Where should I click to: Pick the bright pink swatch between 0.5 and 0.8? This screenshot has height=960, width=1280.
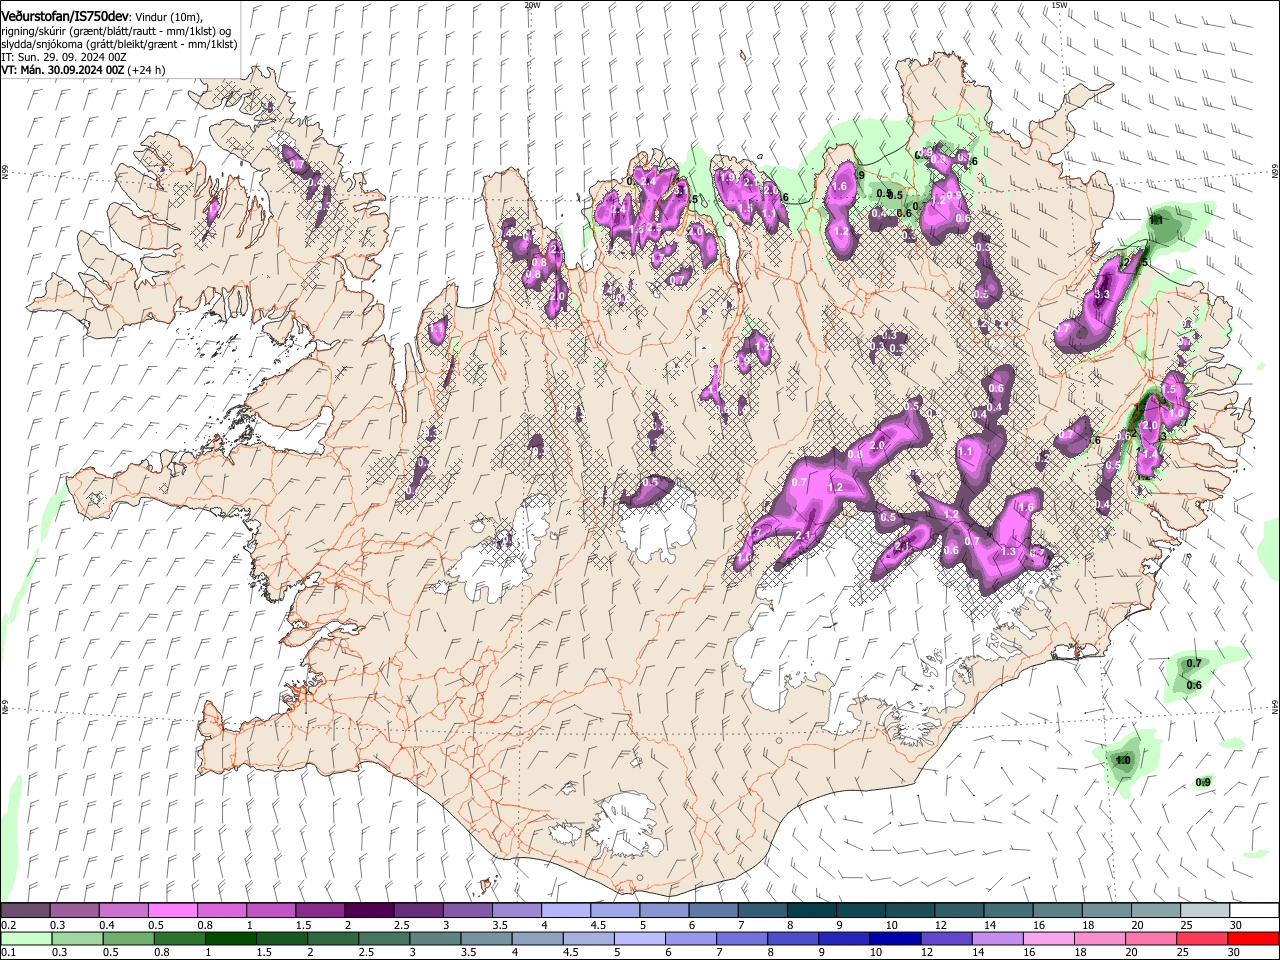coord(172,910)
